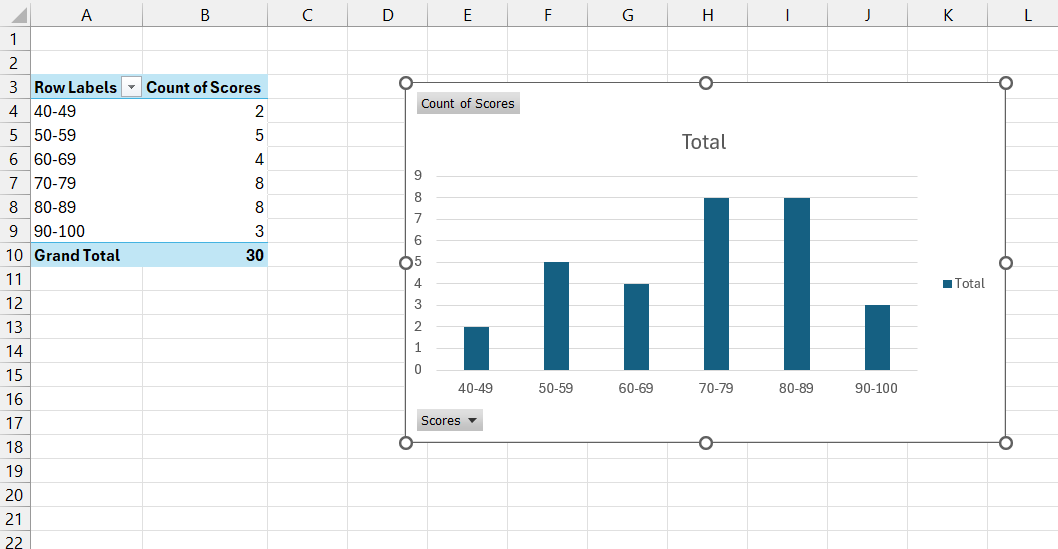Select the 90-100 bar in chart
The image size is (1058, 549).
coord(877,337)
